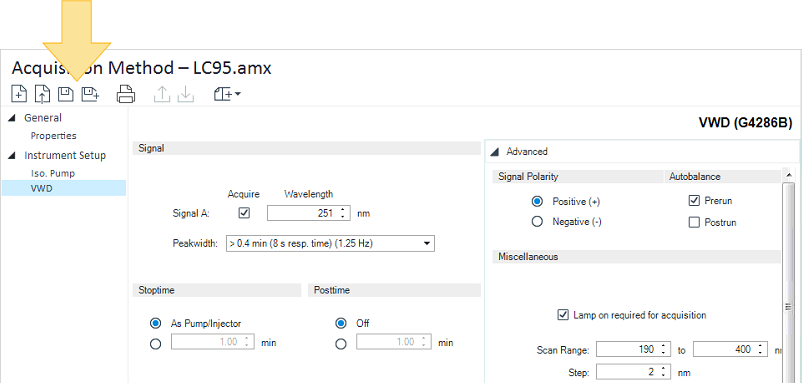802x383 pixels.
Task: Select Iso. Pump in the tree
Action: point(53,173)
